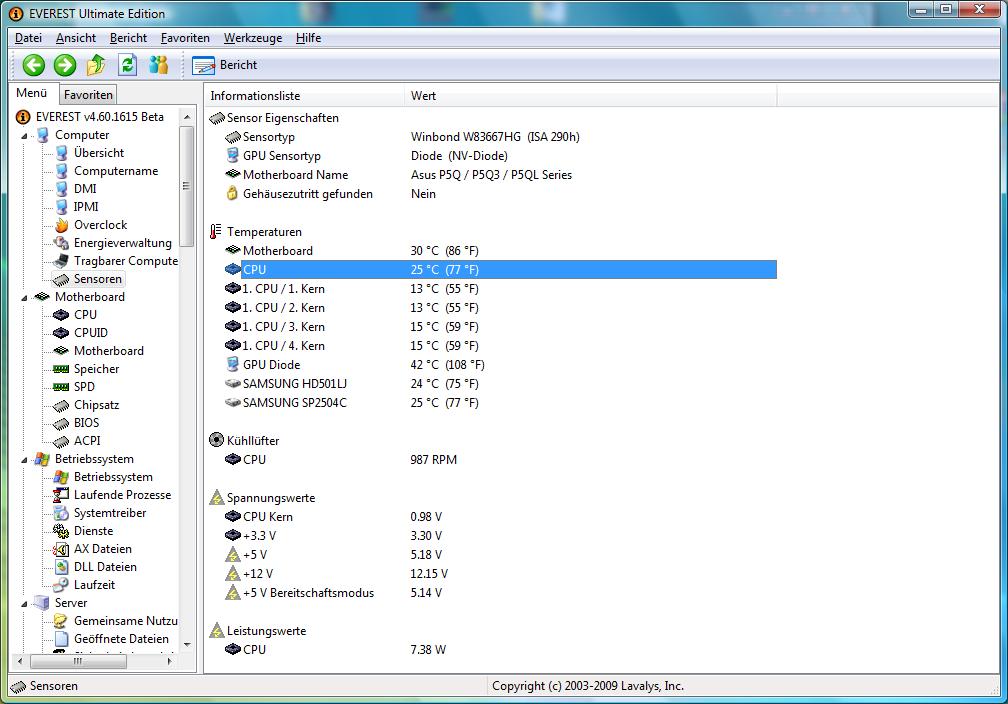1008x704 pixels.
Task: Click the Wert column header
Action: tap(591, 96)
